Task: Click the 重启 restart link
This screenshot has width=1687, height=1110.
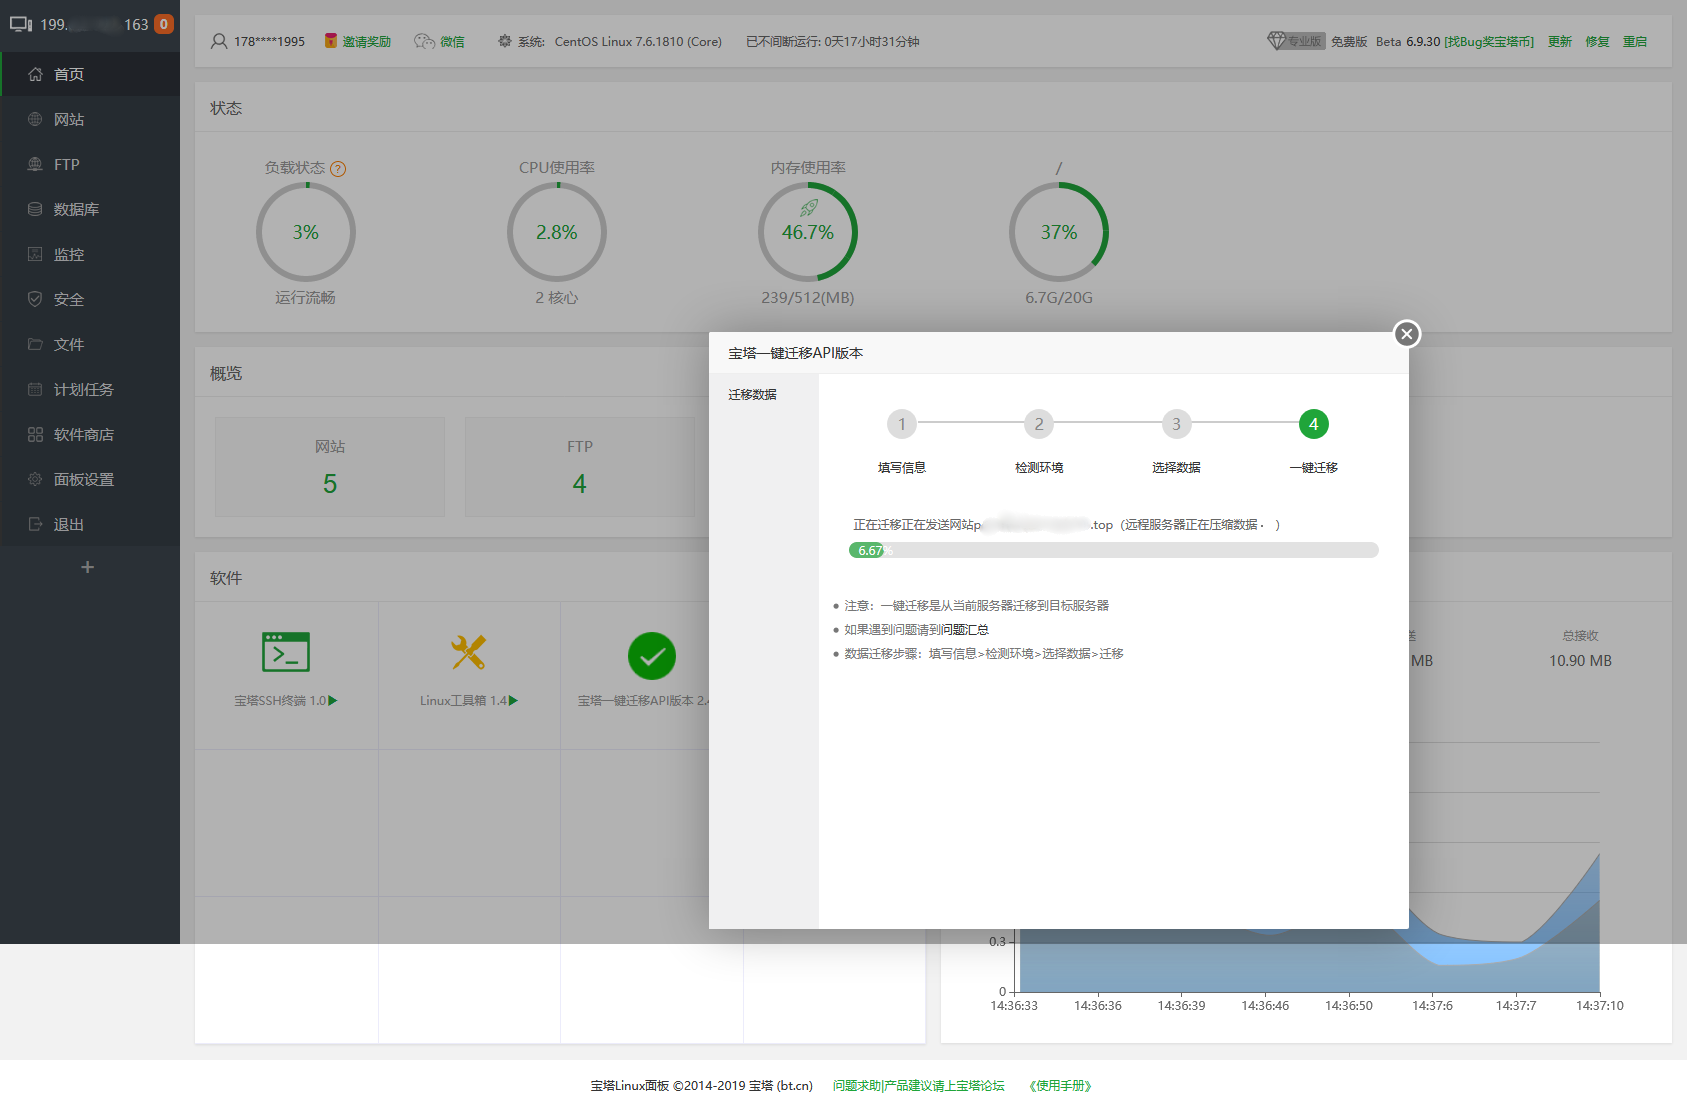Action: pyautogui.click(x=1635, y=41)
